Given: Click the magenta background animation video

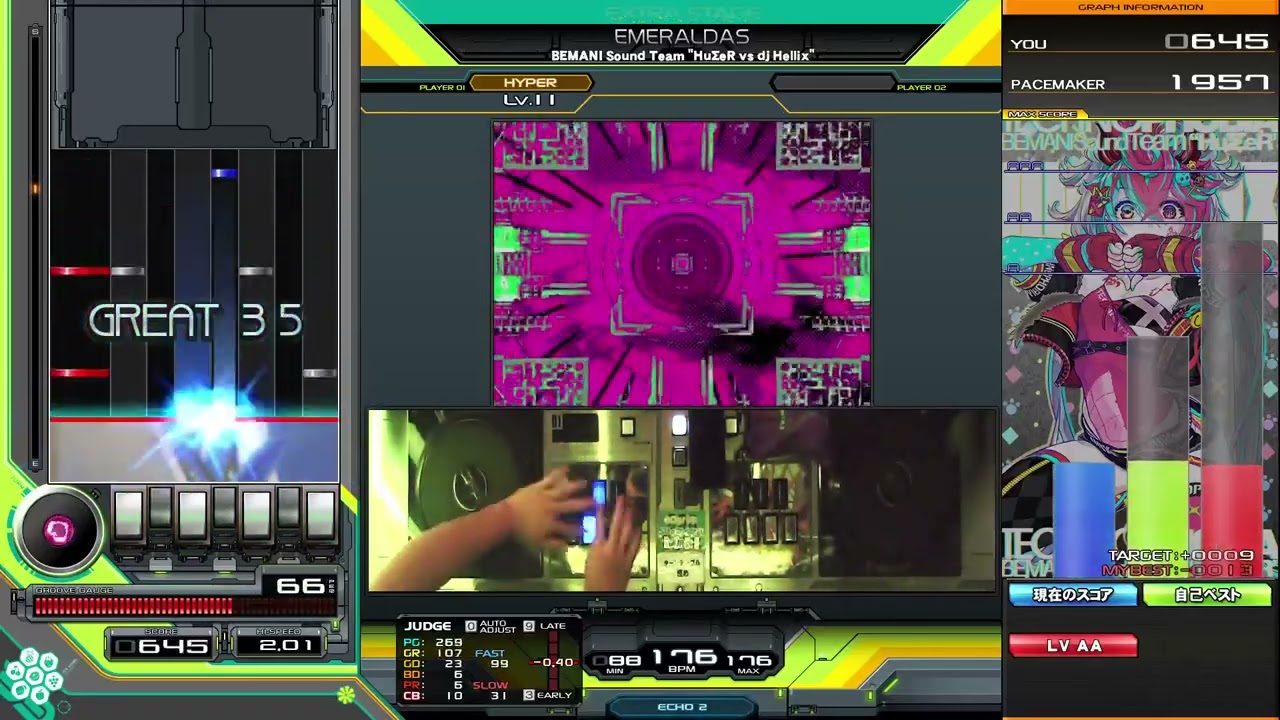Looking at the screenshot, I should pyautogui.click(x=682, y=263).
